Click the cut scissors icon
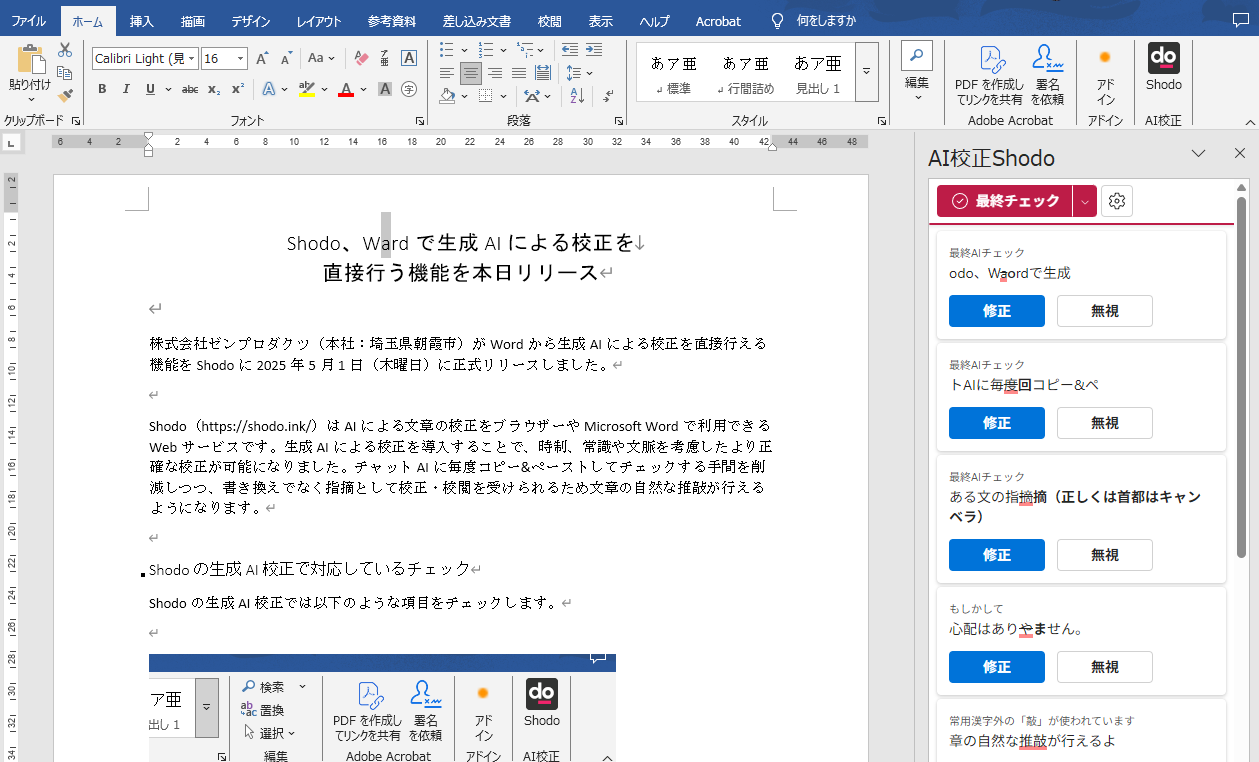Screen dimensions: 1259x762 tap(65, 50)
